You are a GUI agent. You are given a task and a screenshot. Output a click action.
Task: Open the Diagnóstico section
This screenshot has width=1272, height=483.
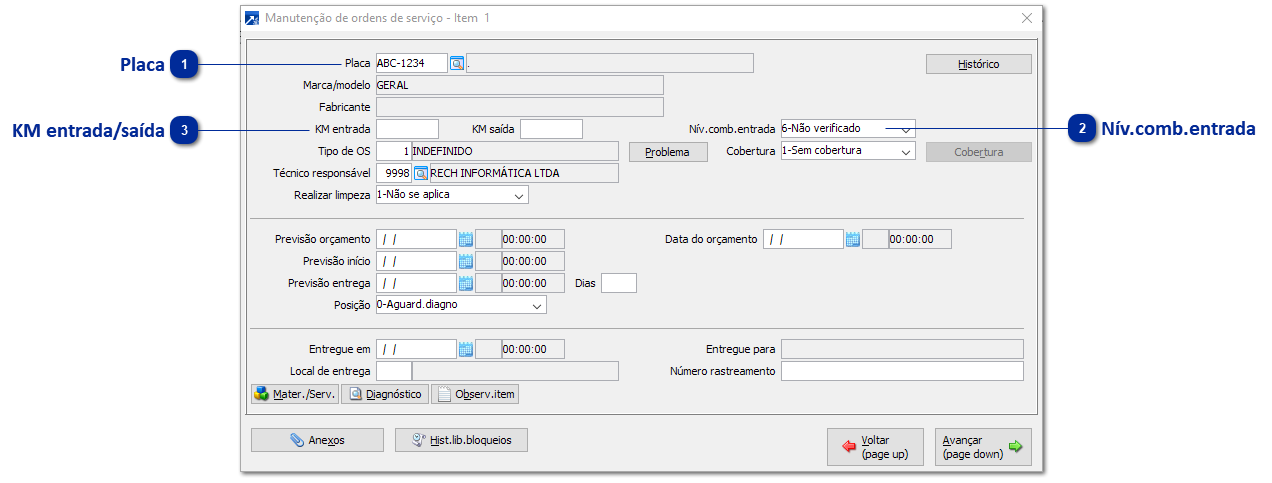[x=385, y=395]
